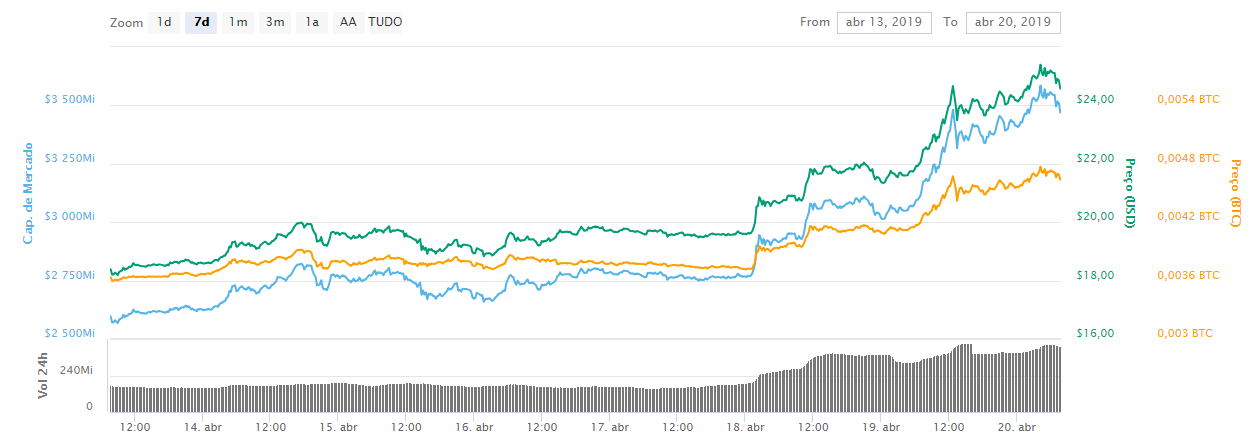Click the 0,0036 BTC axis label

1188,275
